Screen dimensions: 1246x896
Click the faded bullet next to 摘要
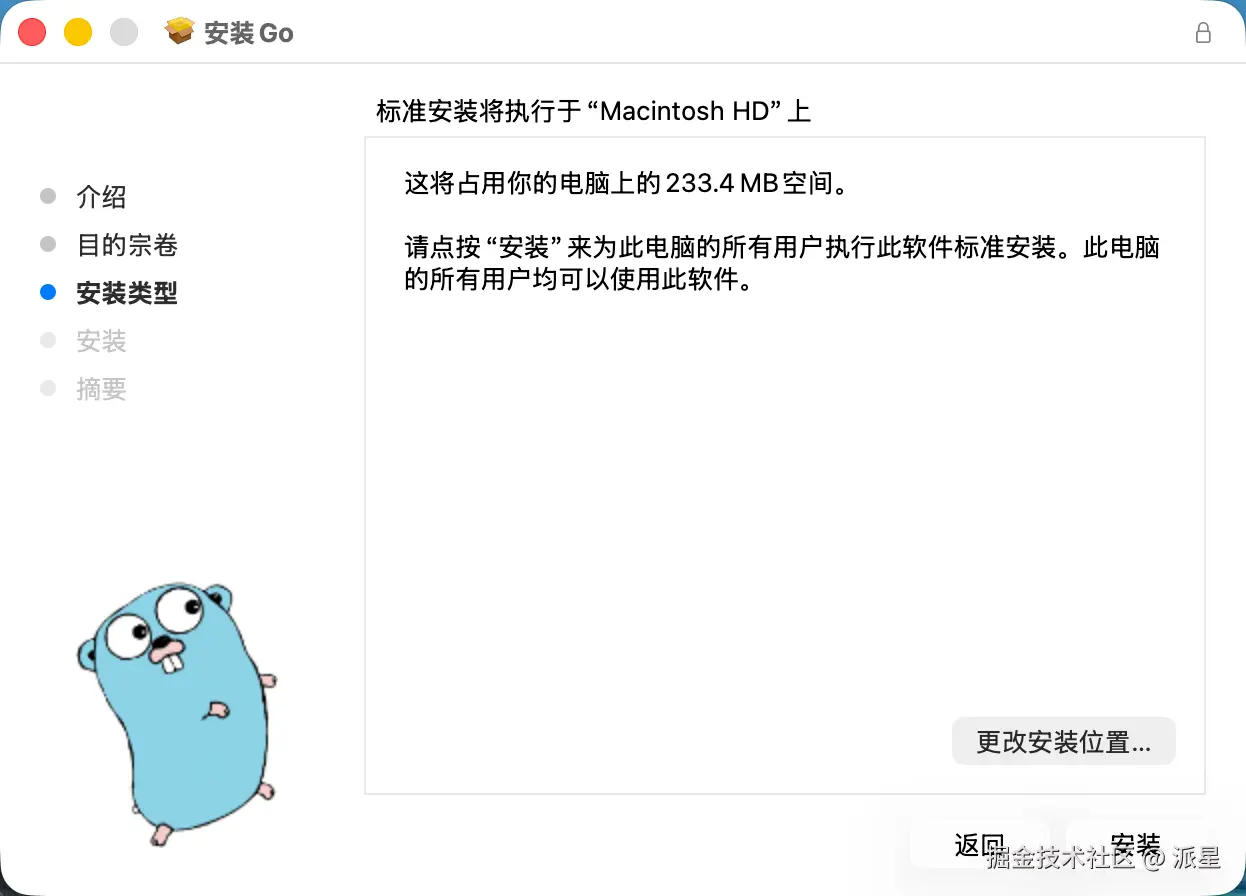pos(48,388)
